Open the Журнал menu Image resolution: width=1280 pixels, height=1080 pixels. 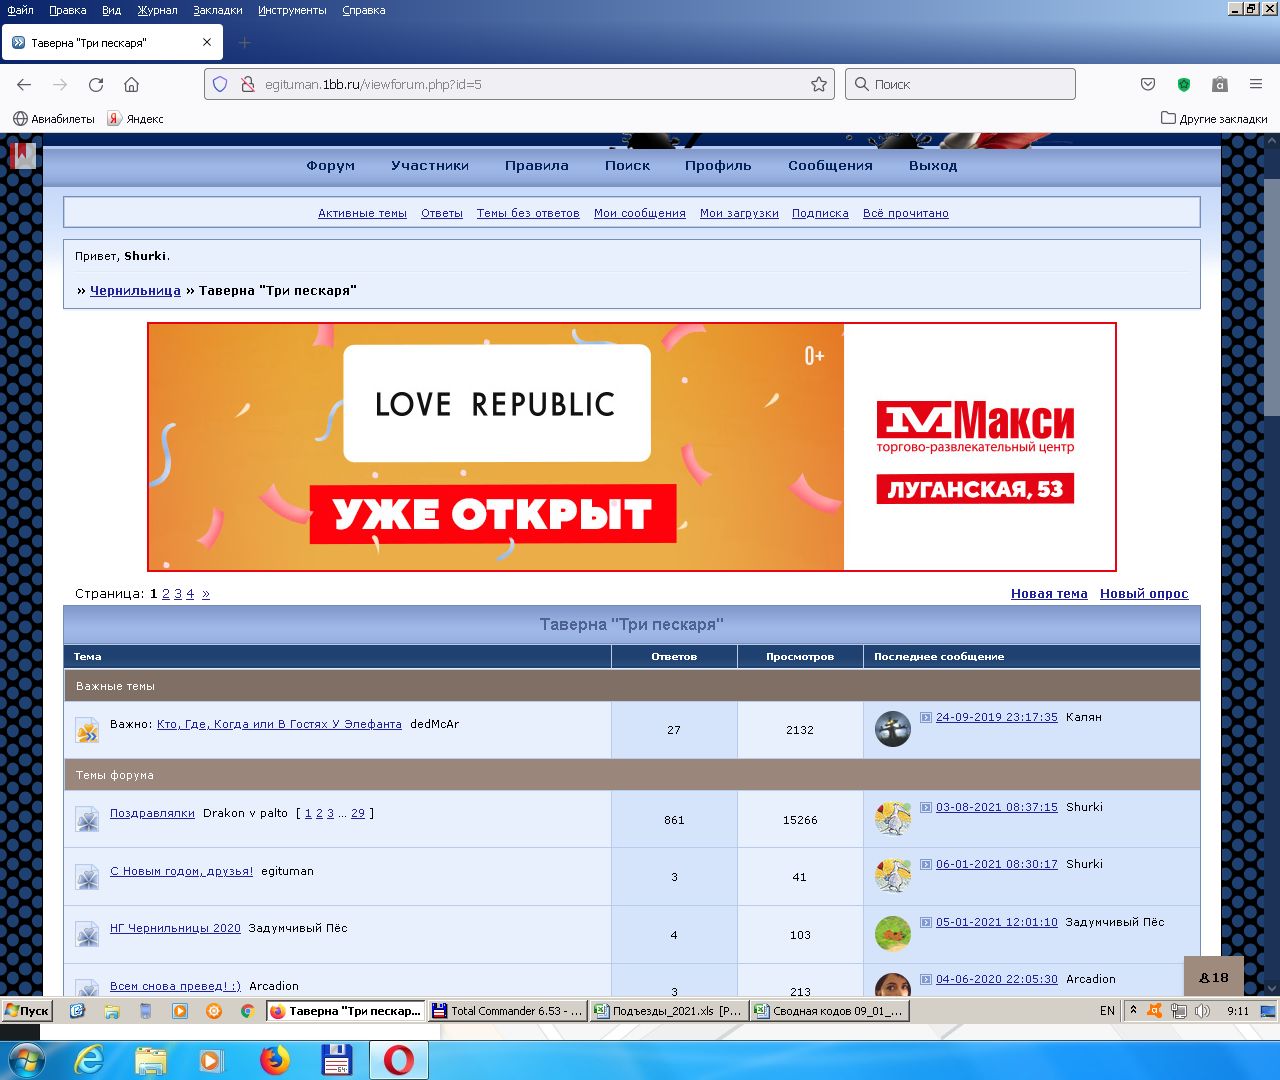tap(157, 10)
